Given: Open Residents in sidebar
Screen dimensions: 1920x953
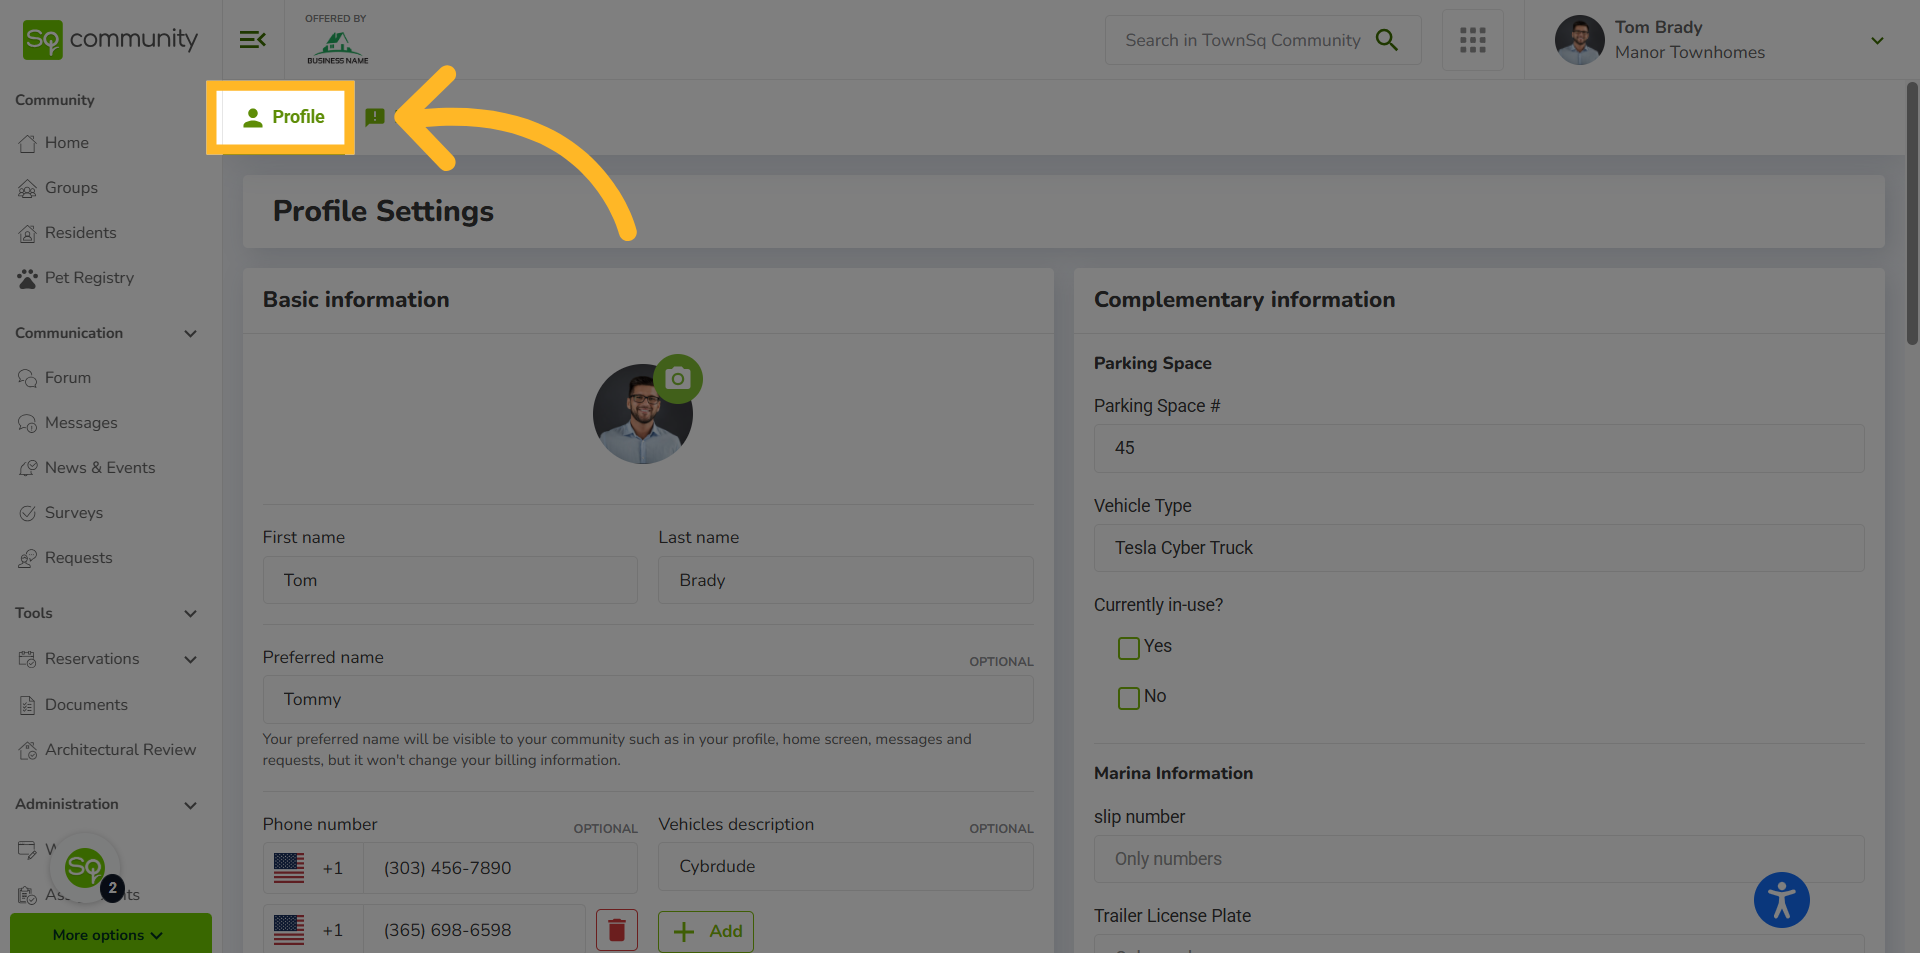Looking at the screenshot, I should (81, 233).
